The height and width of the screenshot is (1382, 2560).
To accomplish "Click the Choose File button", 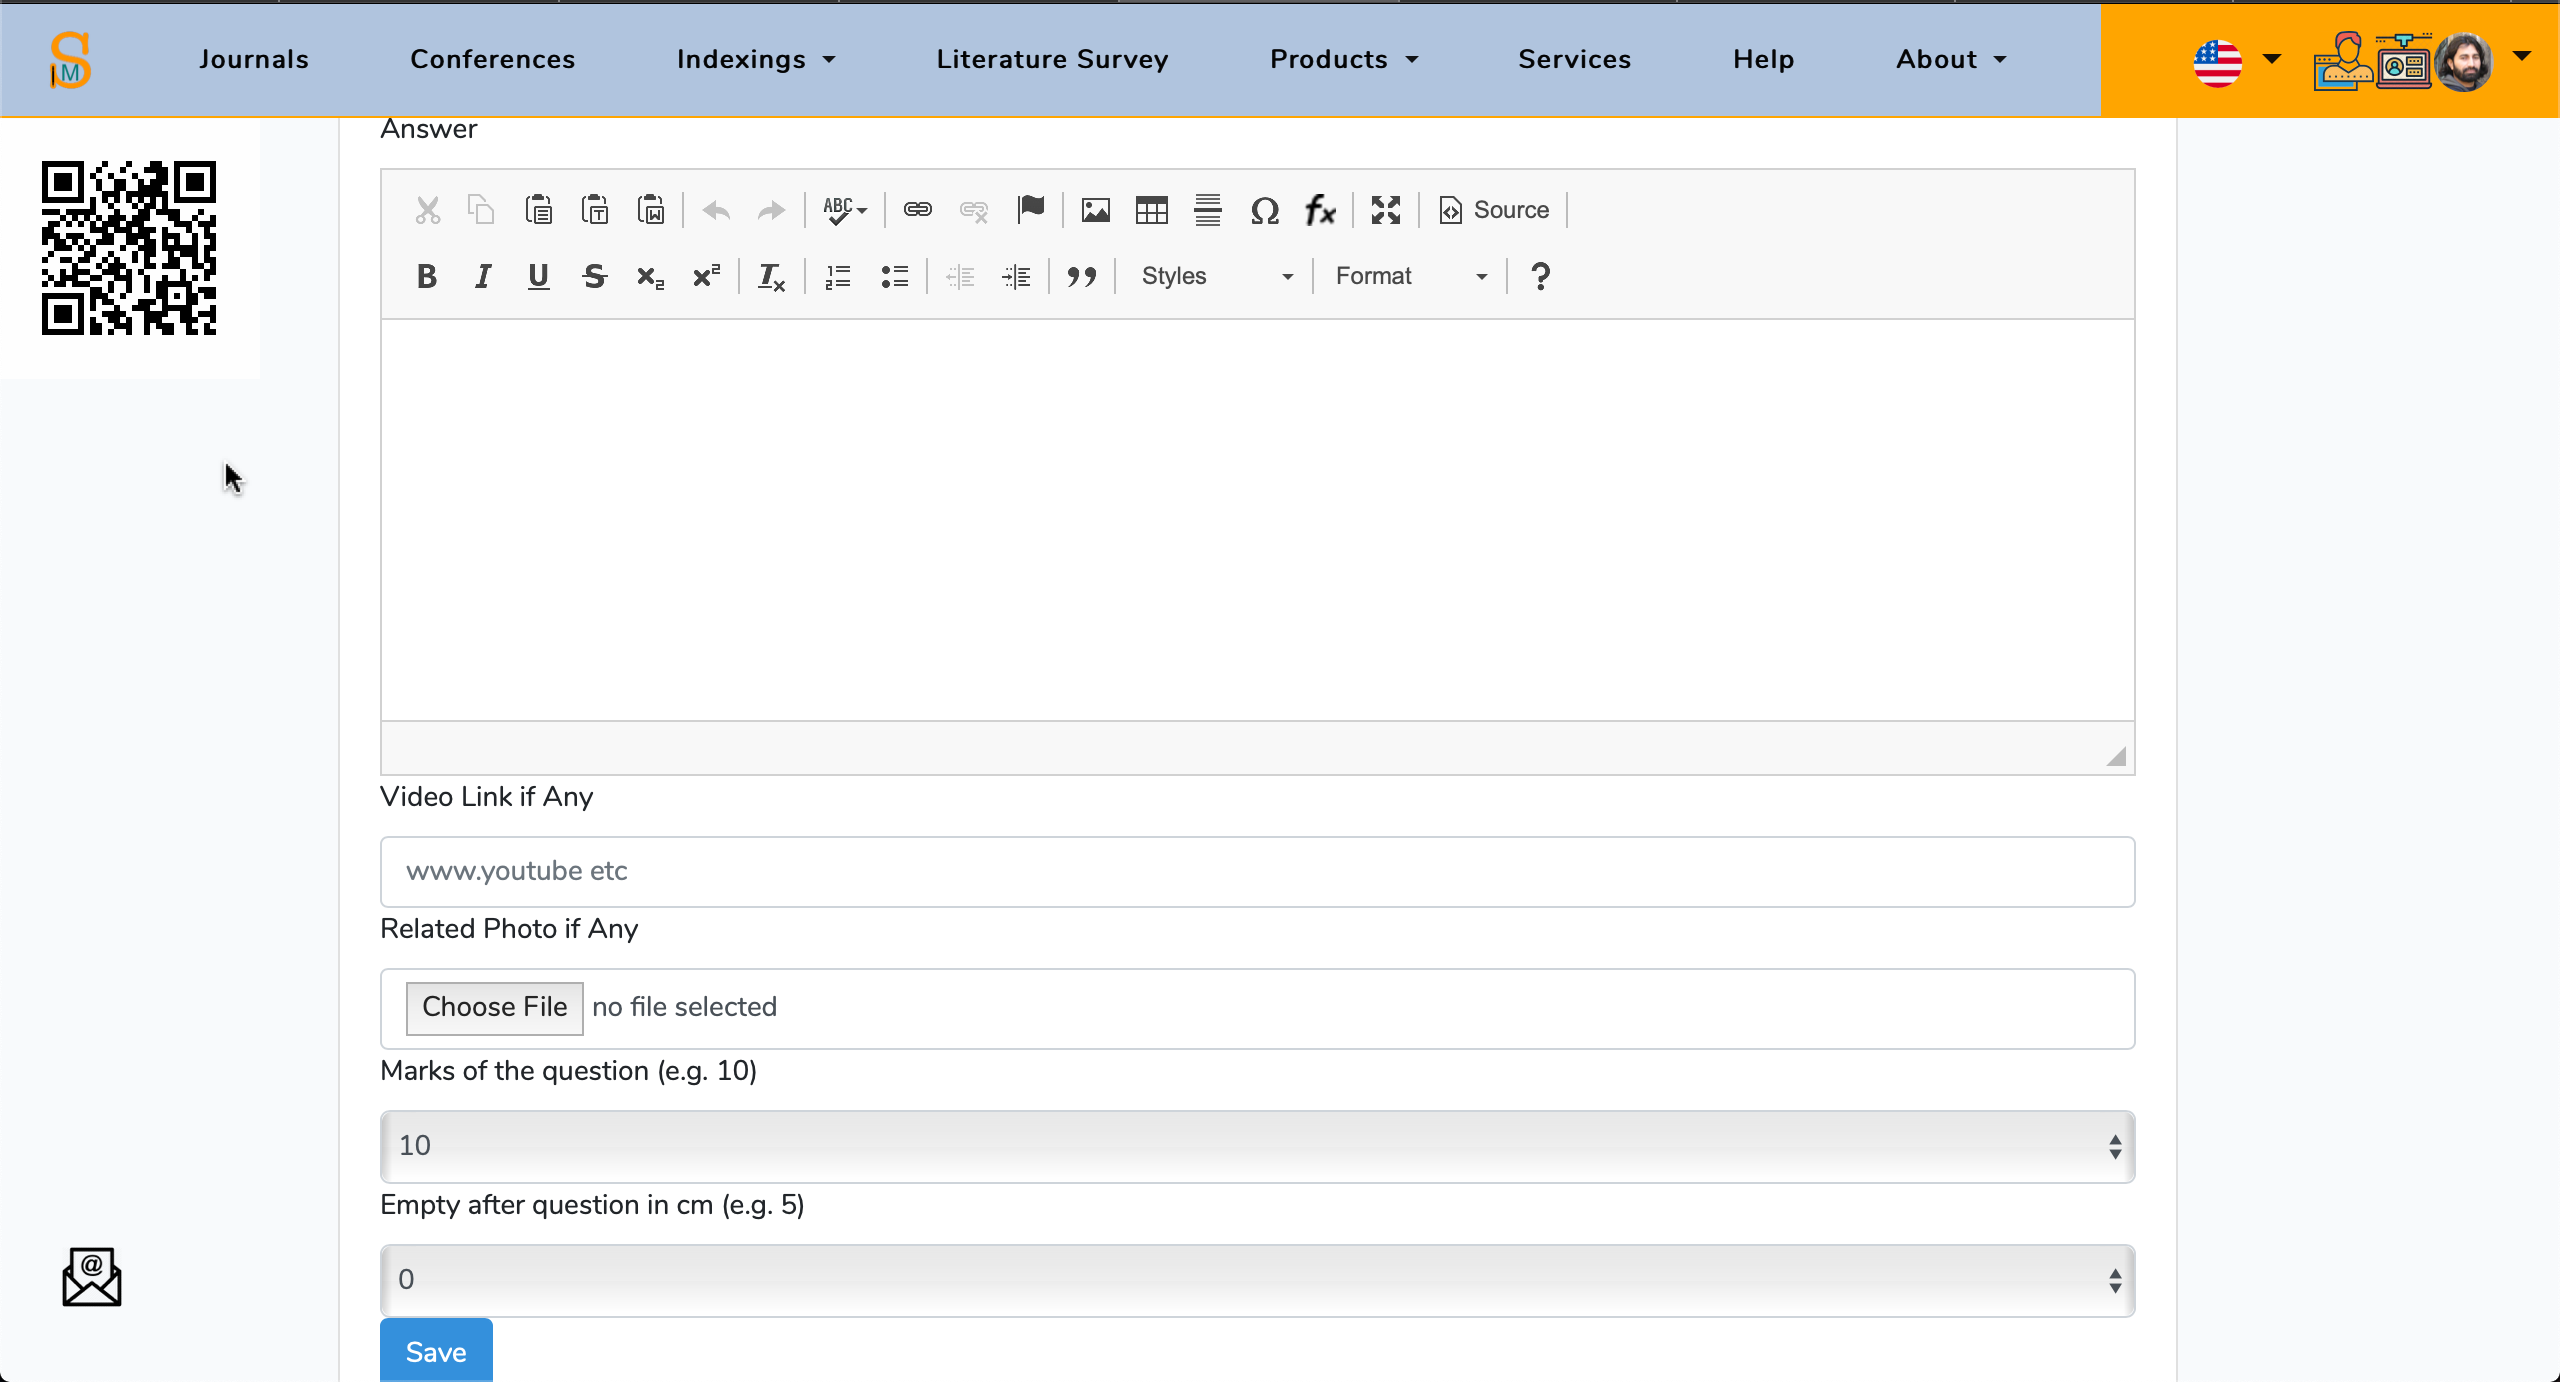I will tap(494, 1007).
